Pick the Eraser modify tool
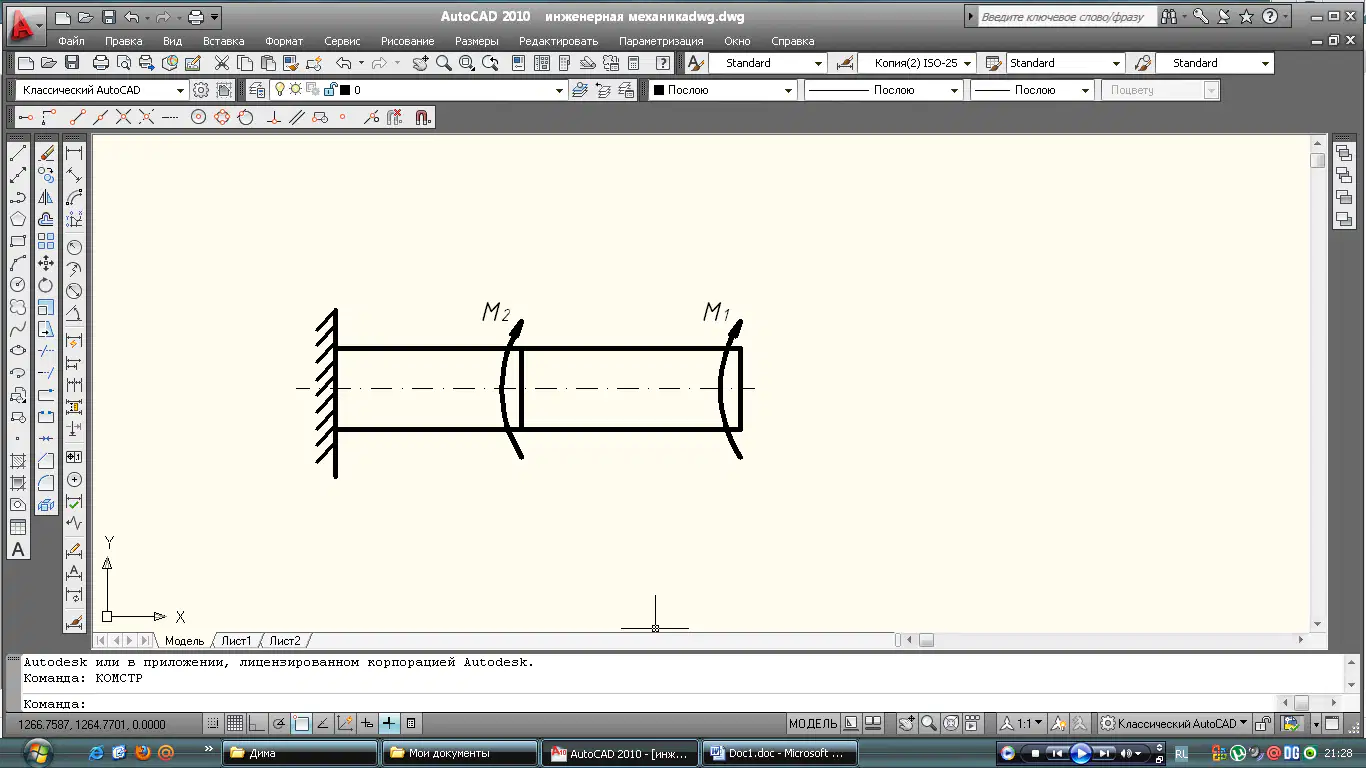Screen dimensions: 1366x768 pos(46,153)
